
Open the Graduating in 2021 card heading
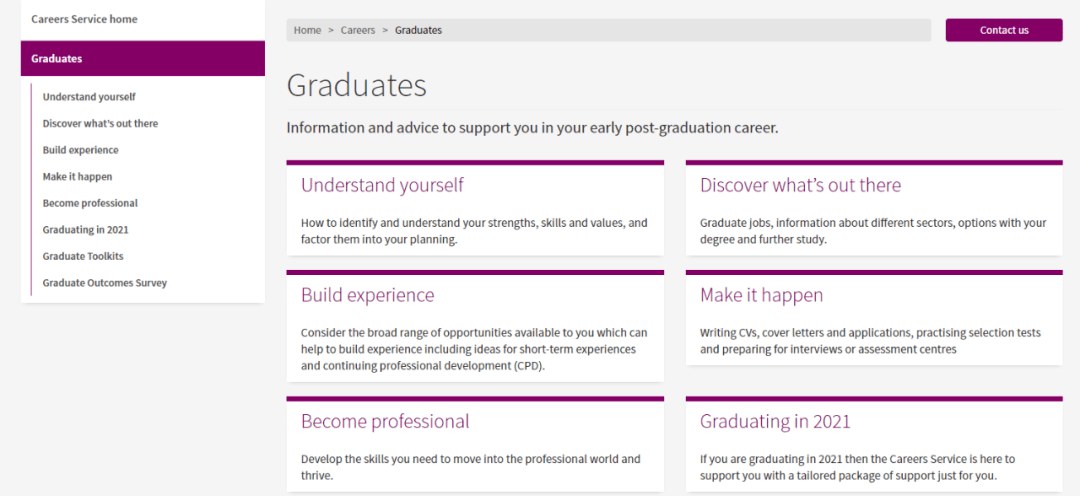coord(775,421)
